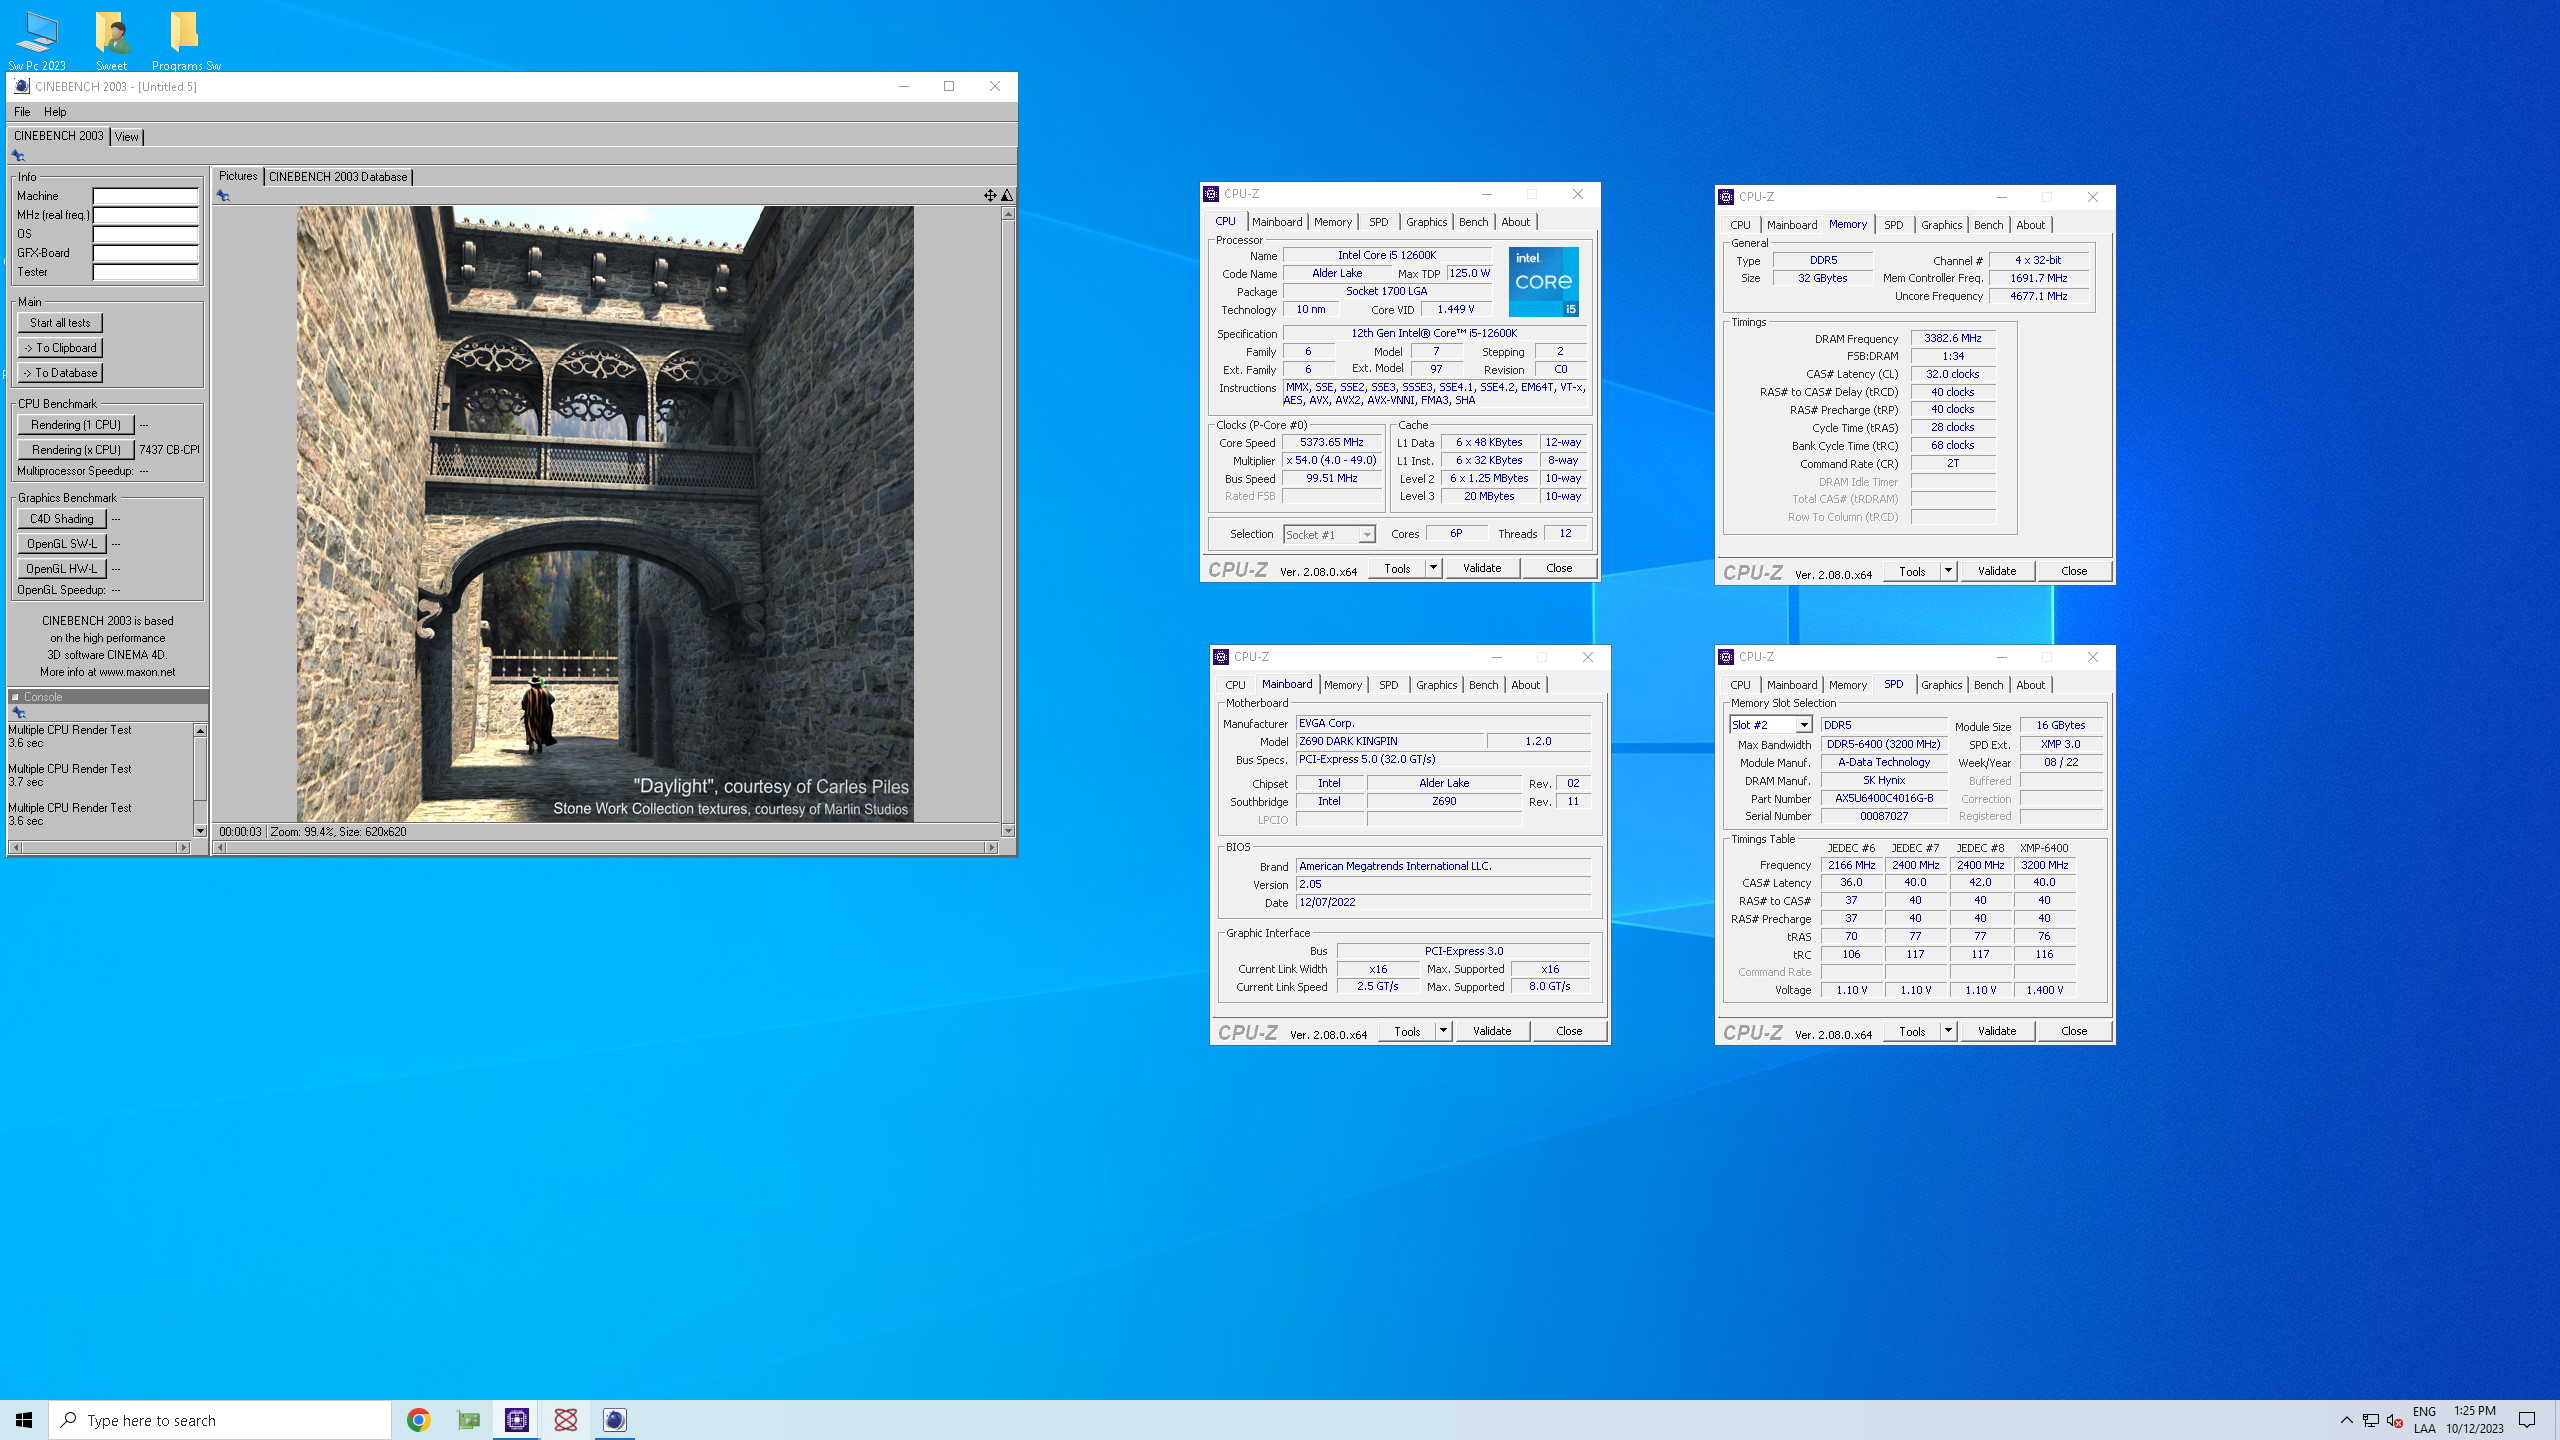Click the Cinebench pin icon under tabs
The image size is (2560, 1440).
[x=18, y=156]
